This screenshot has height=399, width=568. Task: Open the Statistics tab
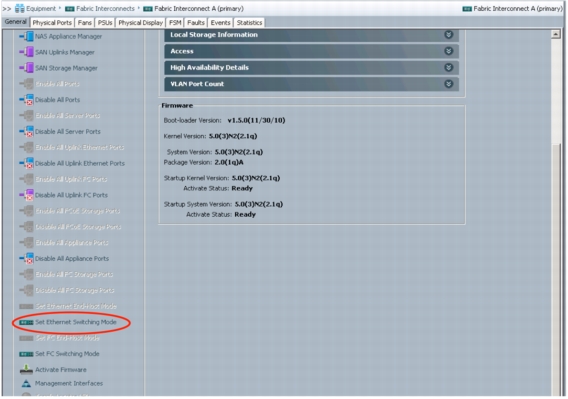[x=249, y=22]
